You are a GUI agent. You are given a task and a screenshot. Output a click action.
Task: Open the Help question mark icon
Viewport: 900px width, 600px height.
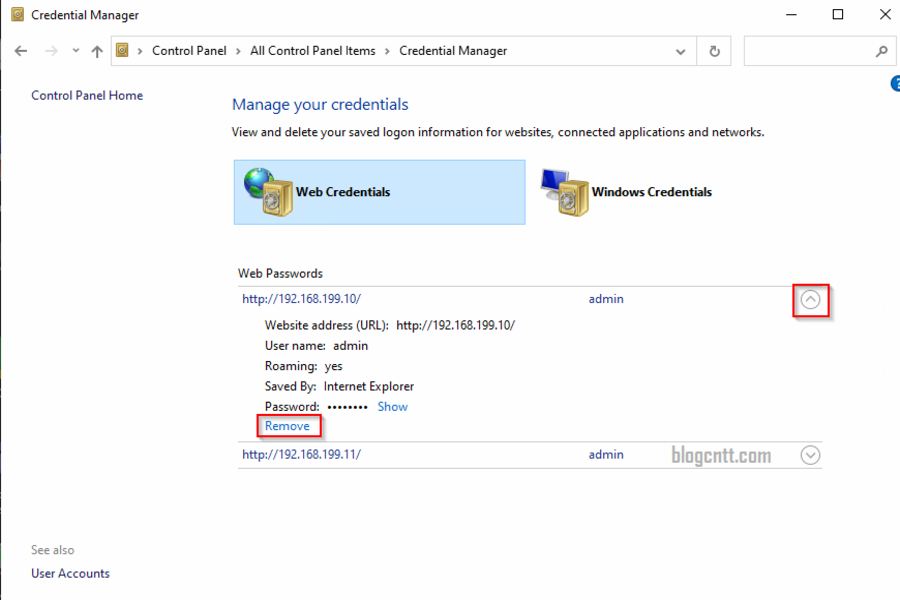point(895,85)
